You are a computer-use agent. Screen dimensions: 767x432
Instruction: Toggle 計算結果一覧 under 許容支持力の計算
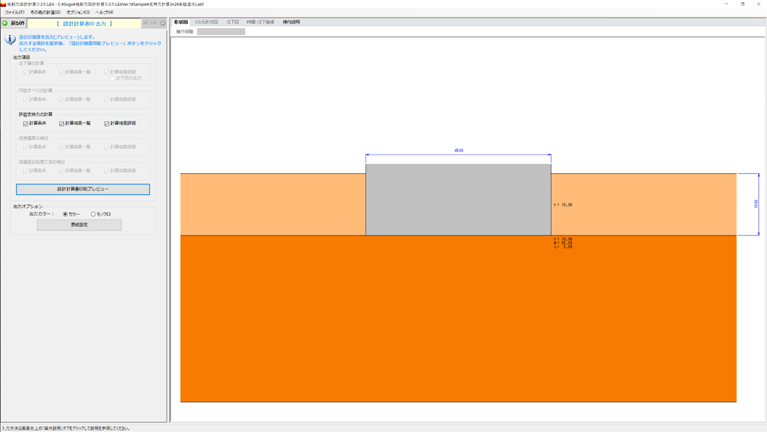tap(75, 123)
